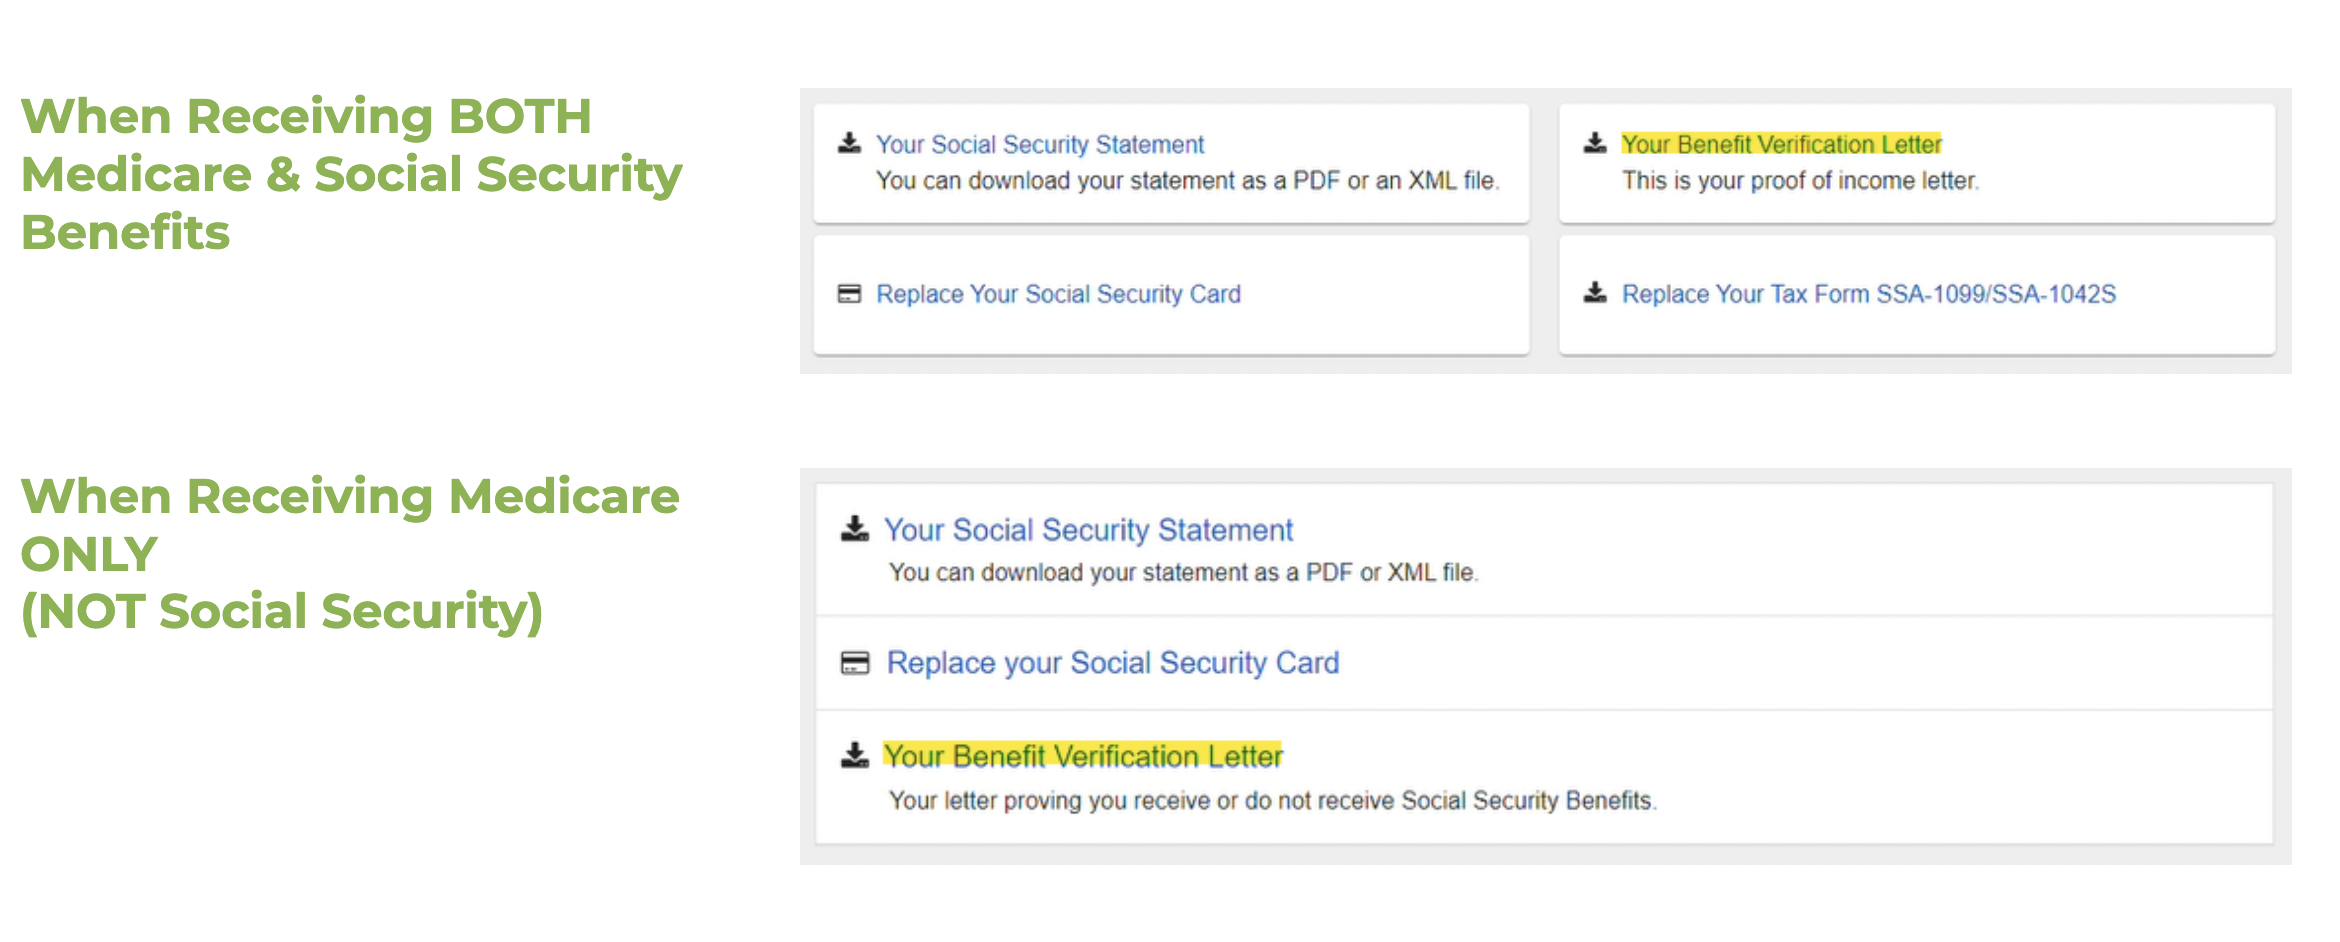
Task: Open highlighted Benefit Verification Letter, proof of income
Action: (x=1781, y=145)
